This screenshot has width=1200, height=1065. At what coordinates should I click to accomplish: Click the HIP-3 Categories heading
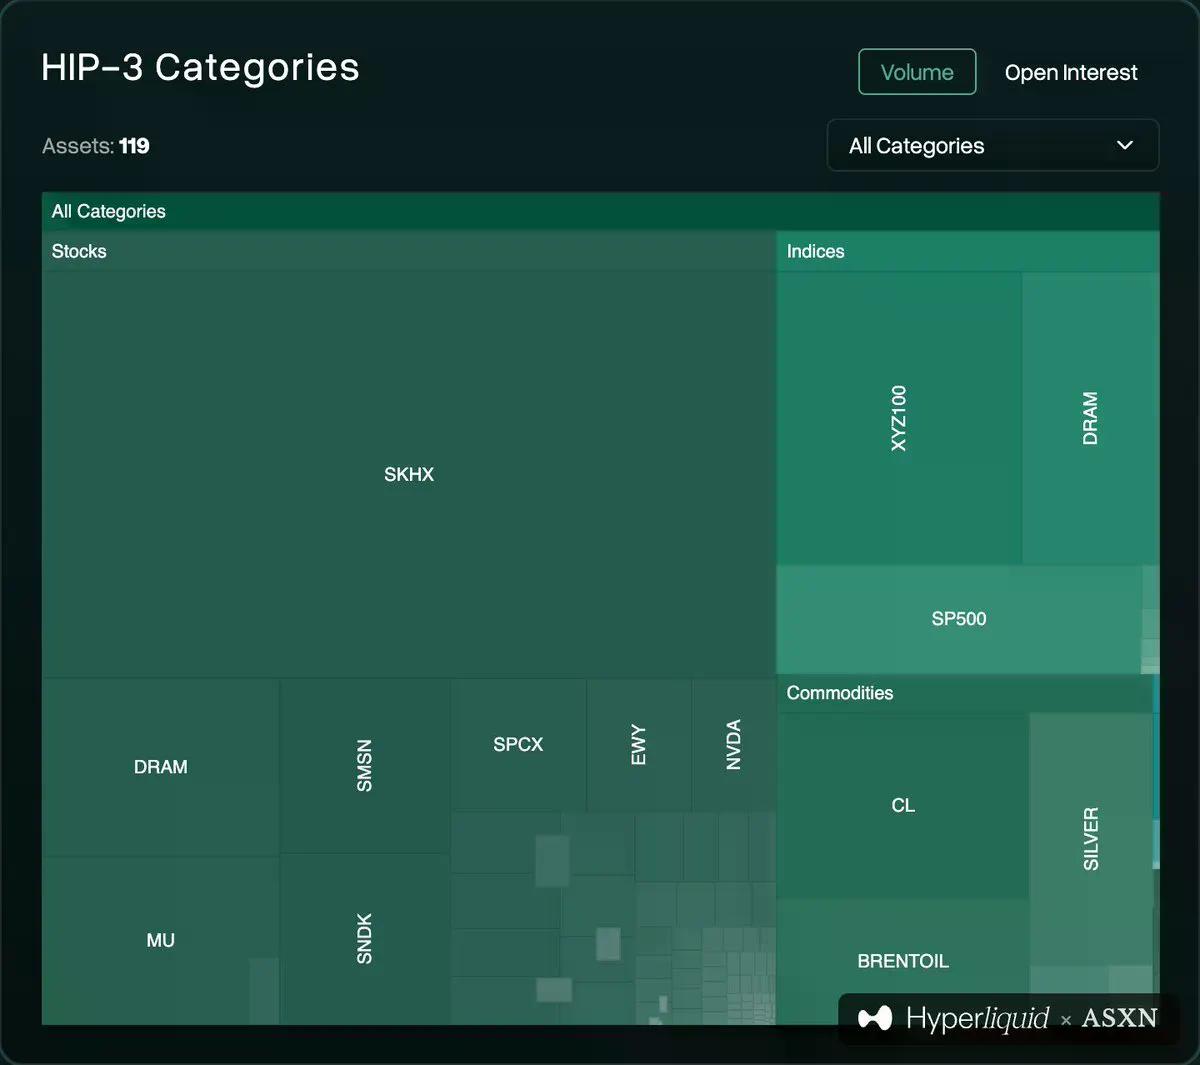click(200, 67)
